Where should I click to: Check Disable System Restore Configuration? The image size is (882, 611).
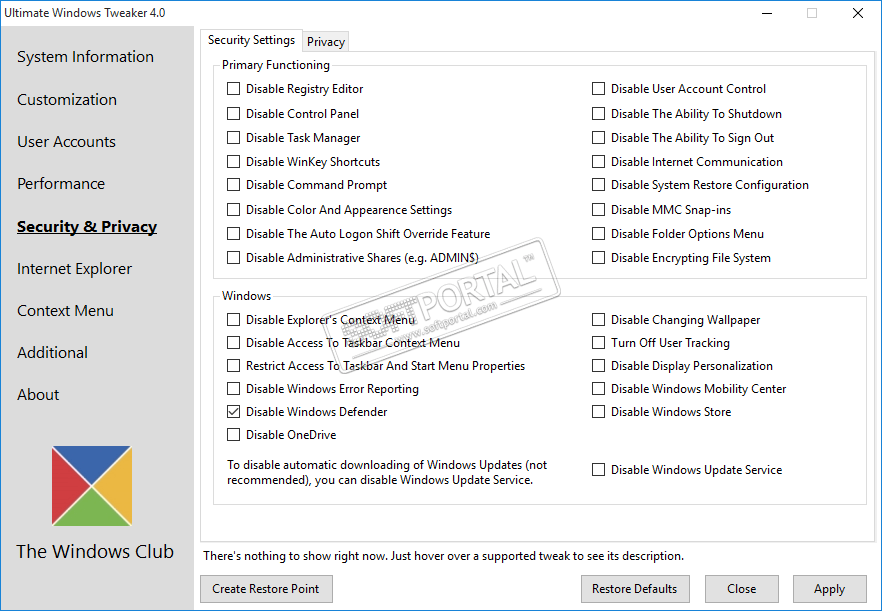point(598,185)
